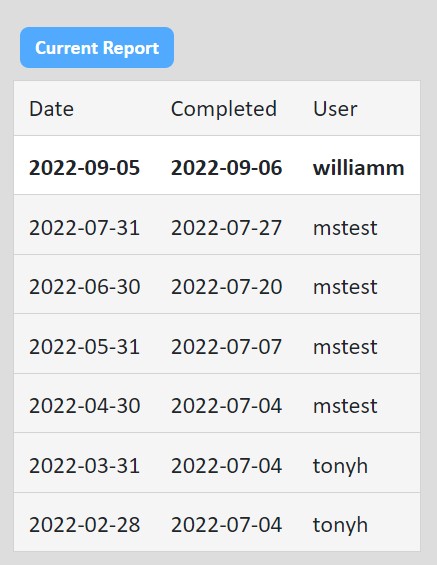Viewport: 437px width, 565px height.
Task: Open the report dated 2022-06-30
Action: (85, 287)
